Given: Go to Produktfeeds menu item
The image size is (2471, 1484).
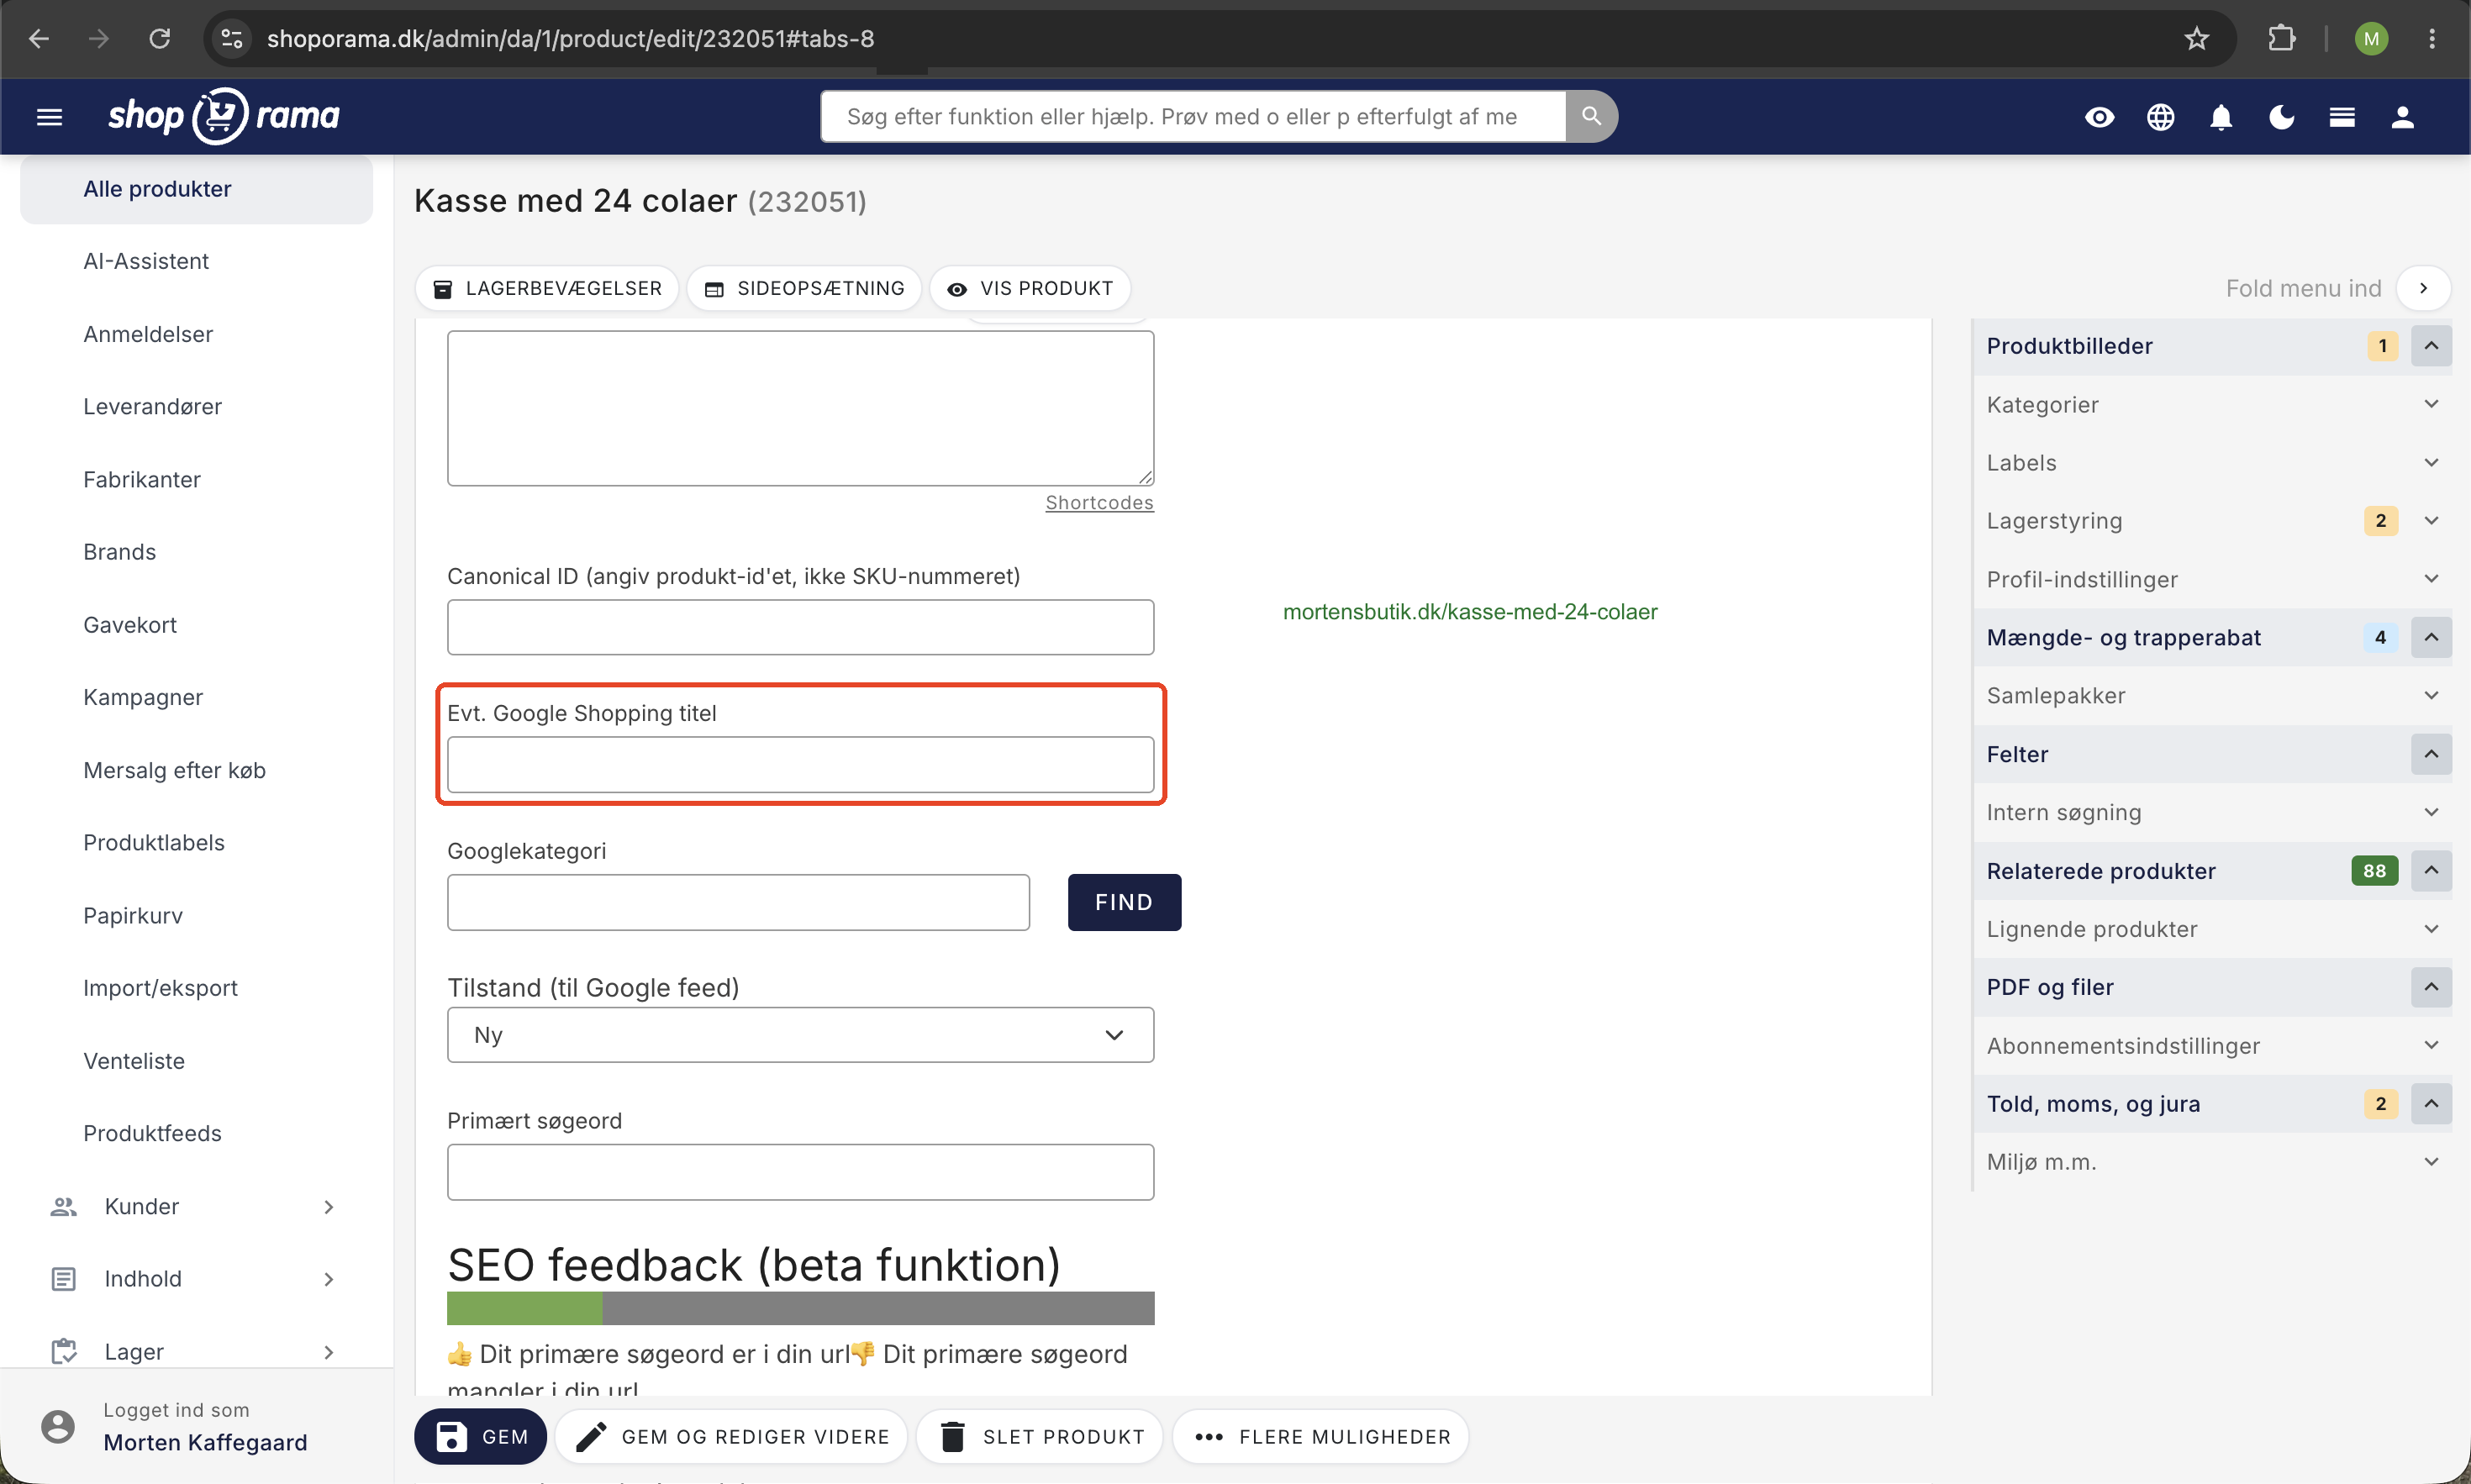Looking at the screenshot, I should [x=152, y=1133].
